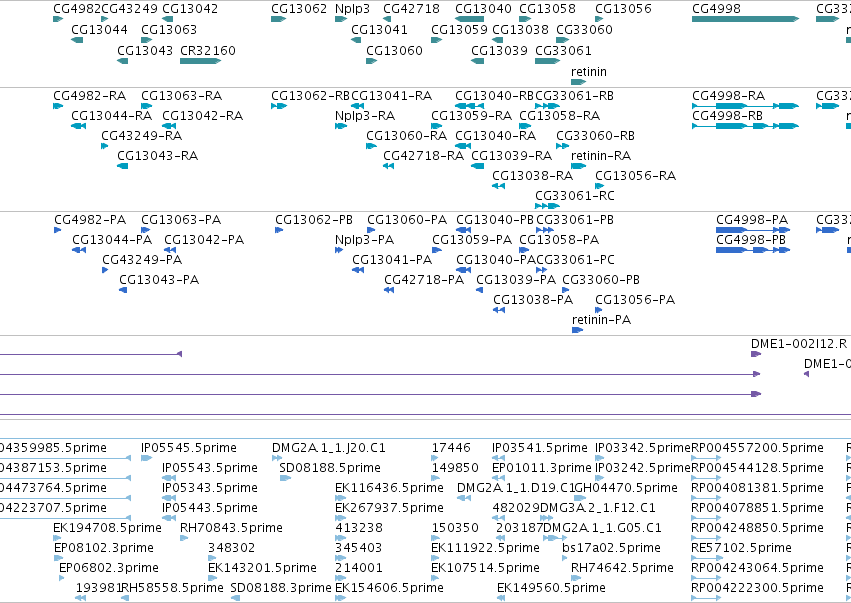Click the CG13044 gene feature label
The width and height of the screenshot is (851, 603).
(x=99, y=29)
